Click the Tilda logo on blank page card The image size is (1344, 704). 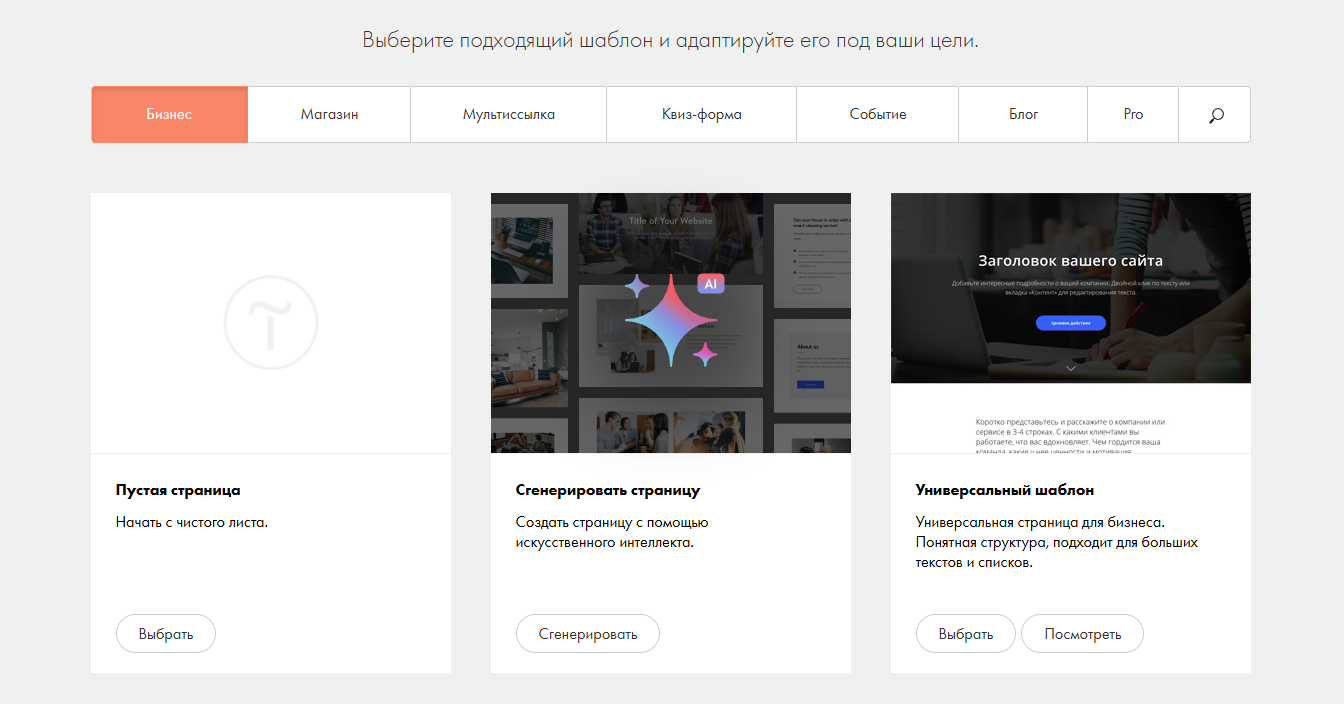[x=270, y=323]
